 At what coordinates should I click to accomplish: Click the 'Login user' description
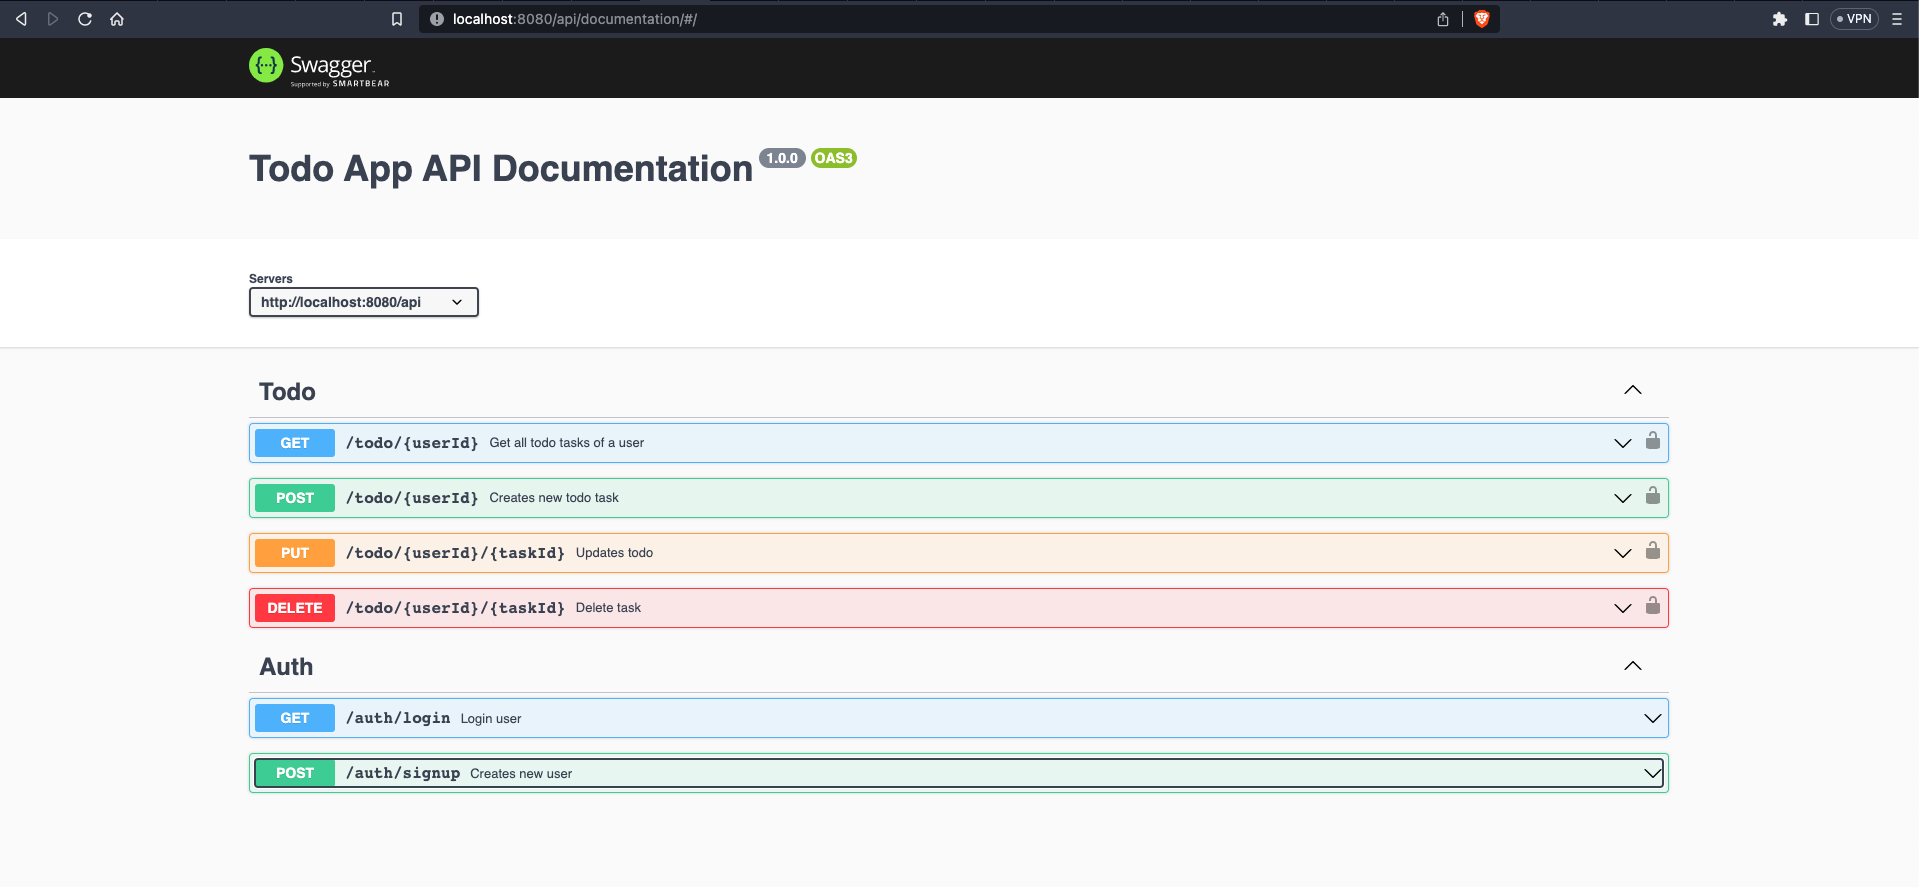[x=491, y=719]
